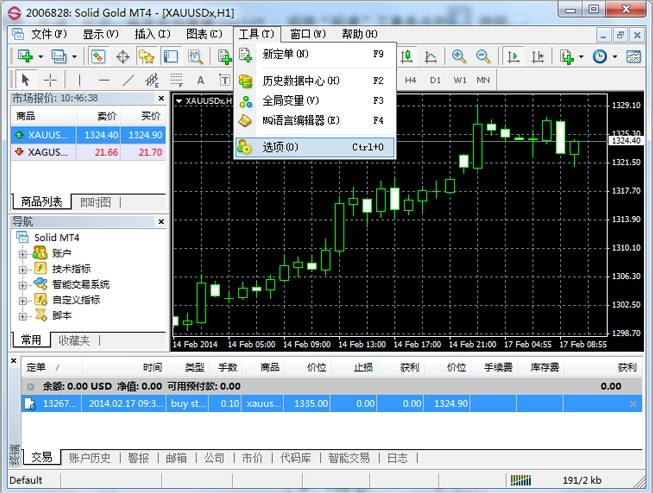Image resolution: width=653 pixels, height=493 pixels.
Task: Click the zoom in magnifier icon
Action: (460, 57)
